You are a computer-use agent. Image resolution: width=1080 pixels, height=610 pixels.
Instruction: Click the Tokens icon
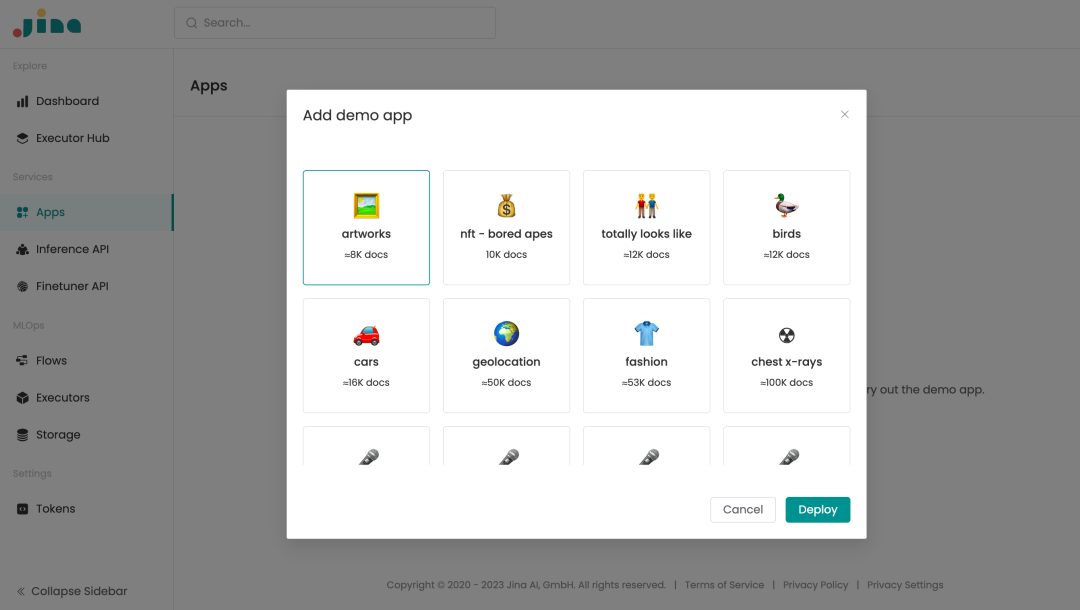tap(23, 509)
